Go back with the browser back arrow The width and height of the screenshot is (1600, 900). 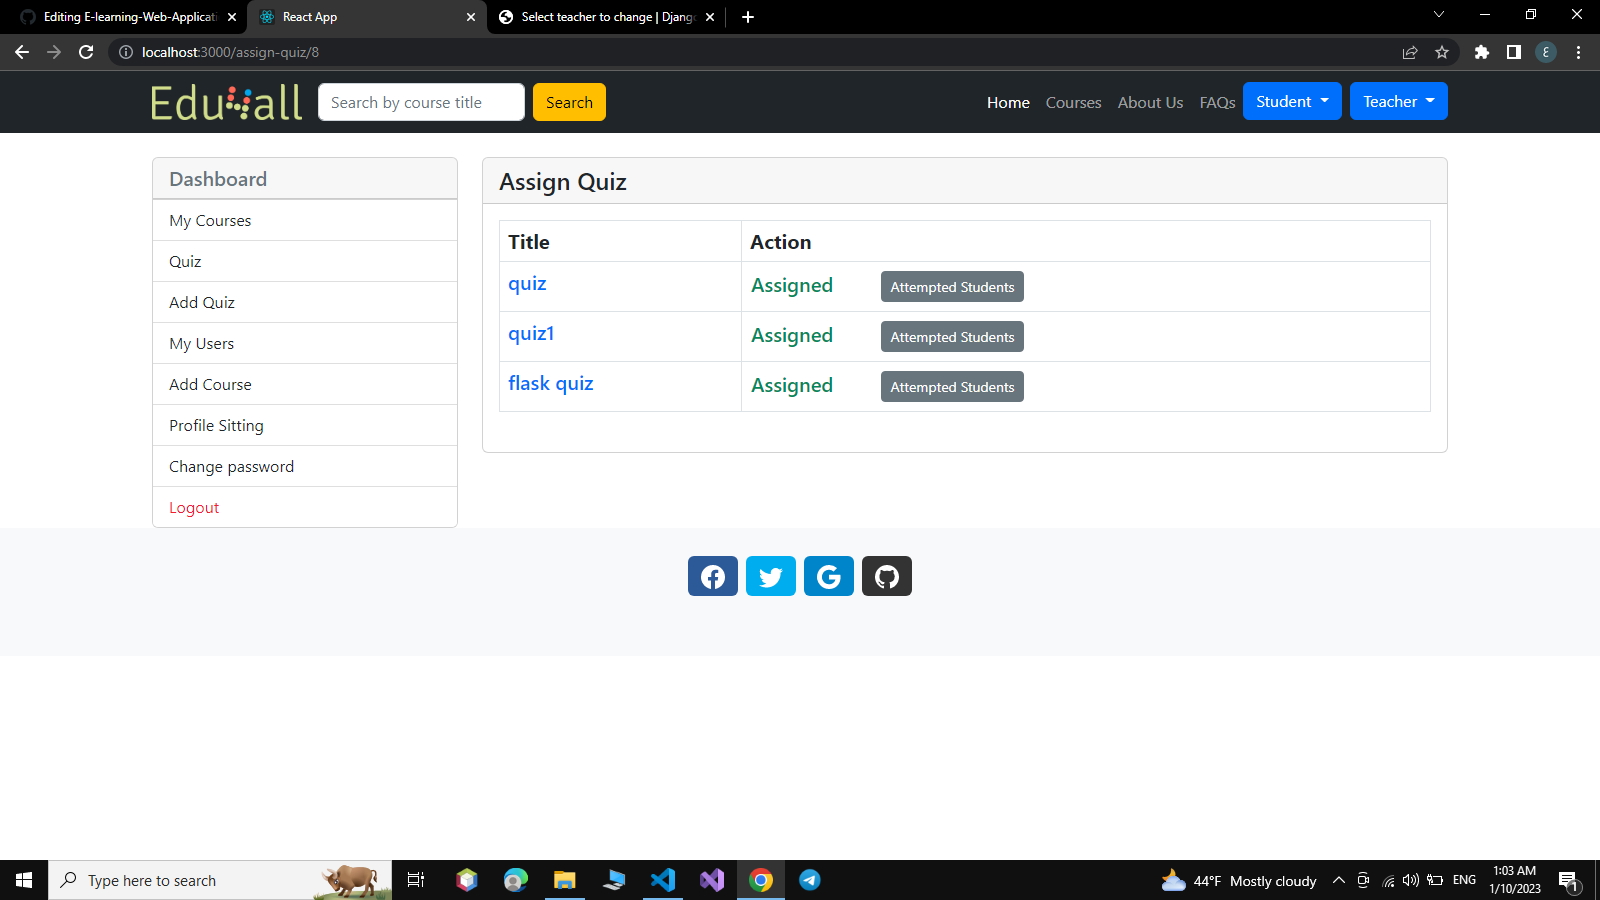click(x=22, y=52)
